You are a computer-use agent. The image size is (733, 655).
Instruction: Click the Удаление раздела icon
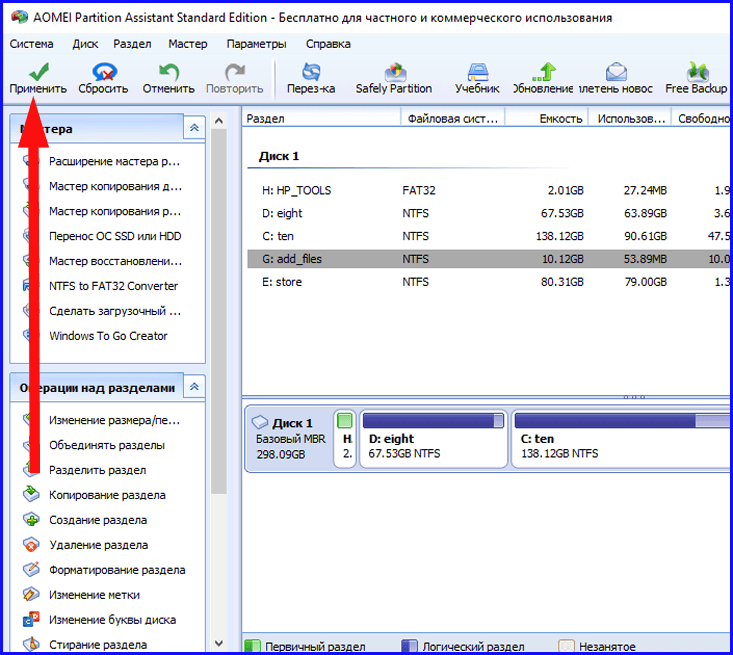tap(31, 544)
